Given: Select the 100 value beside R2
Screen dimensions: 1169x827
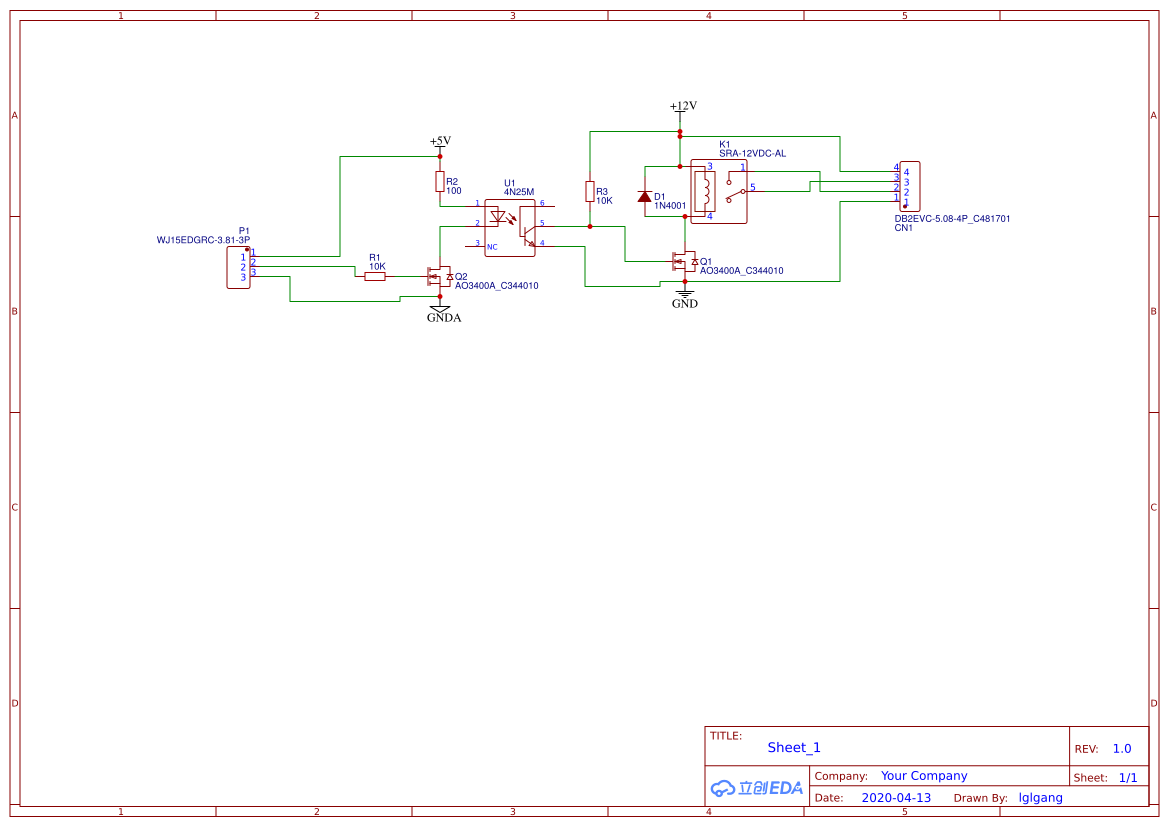Looking at the screenshot, I should pos(453,191).
